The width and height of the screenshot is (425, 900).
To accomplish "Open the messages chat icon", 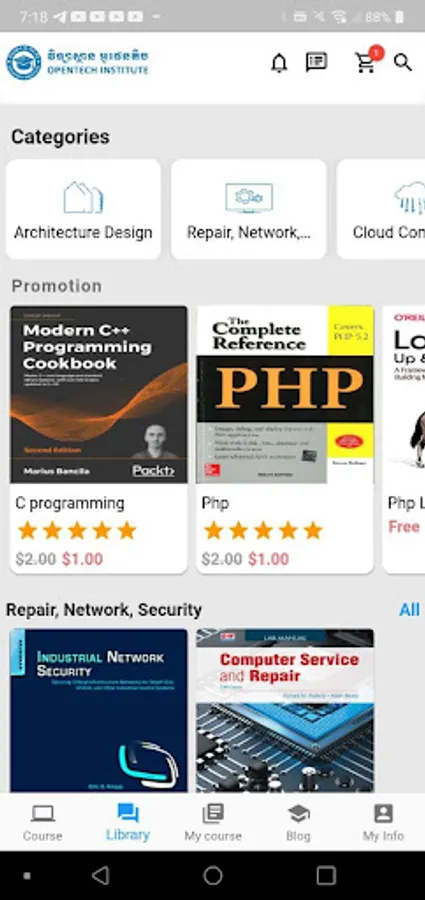I will (x=316, y=62).
